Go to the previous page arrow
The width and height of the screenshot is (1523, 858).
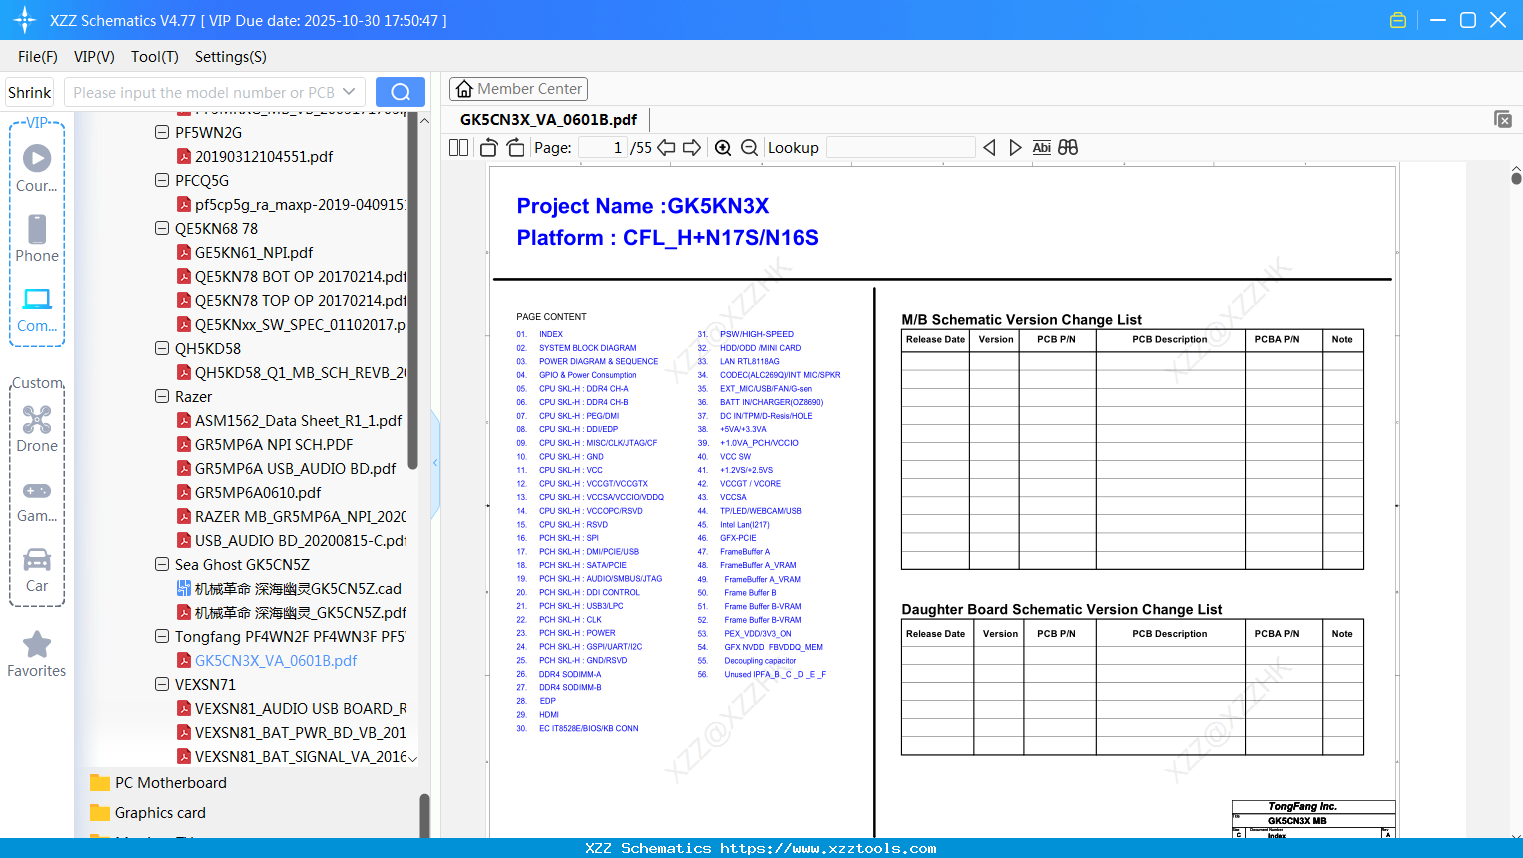click(x=666, y=148)
